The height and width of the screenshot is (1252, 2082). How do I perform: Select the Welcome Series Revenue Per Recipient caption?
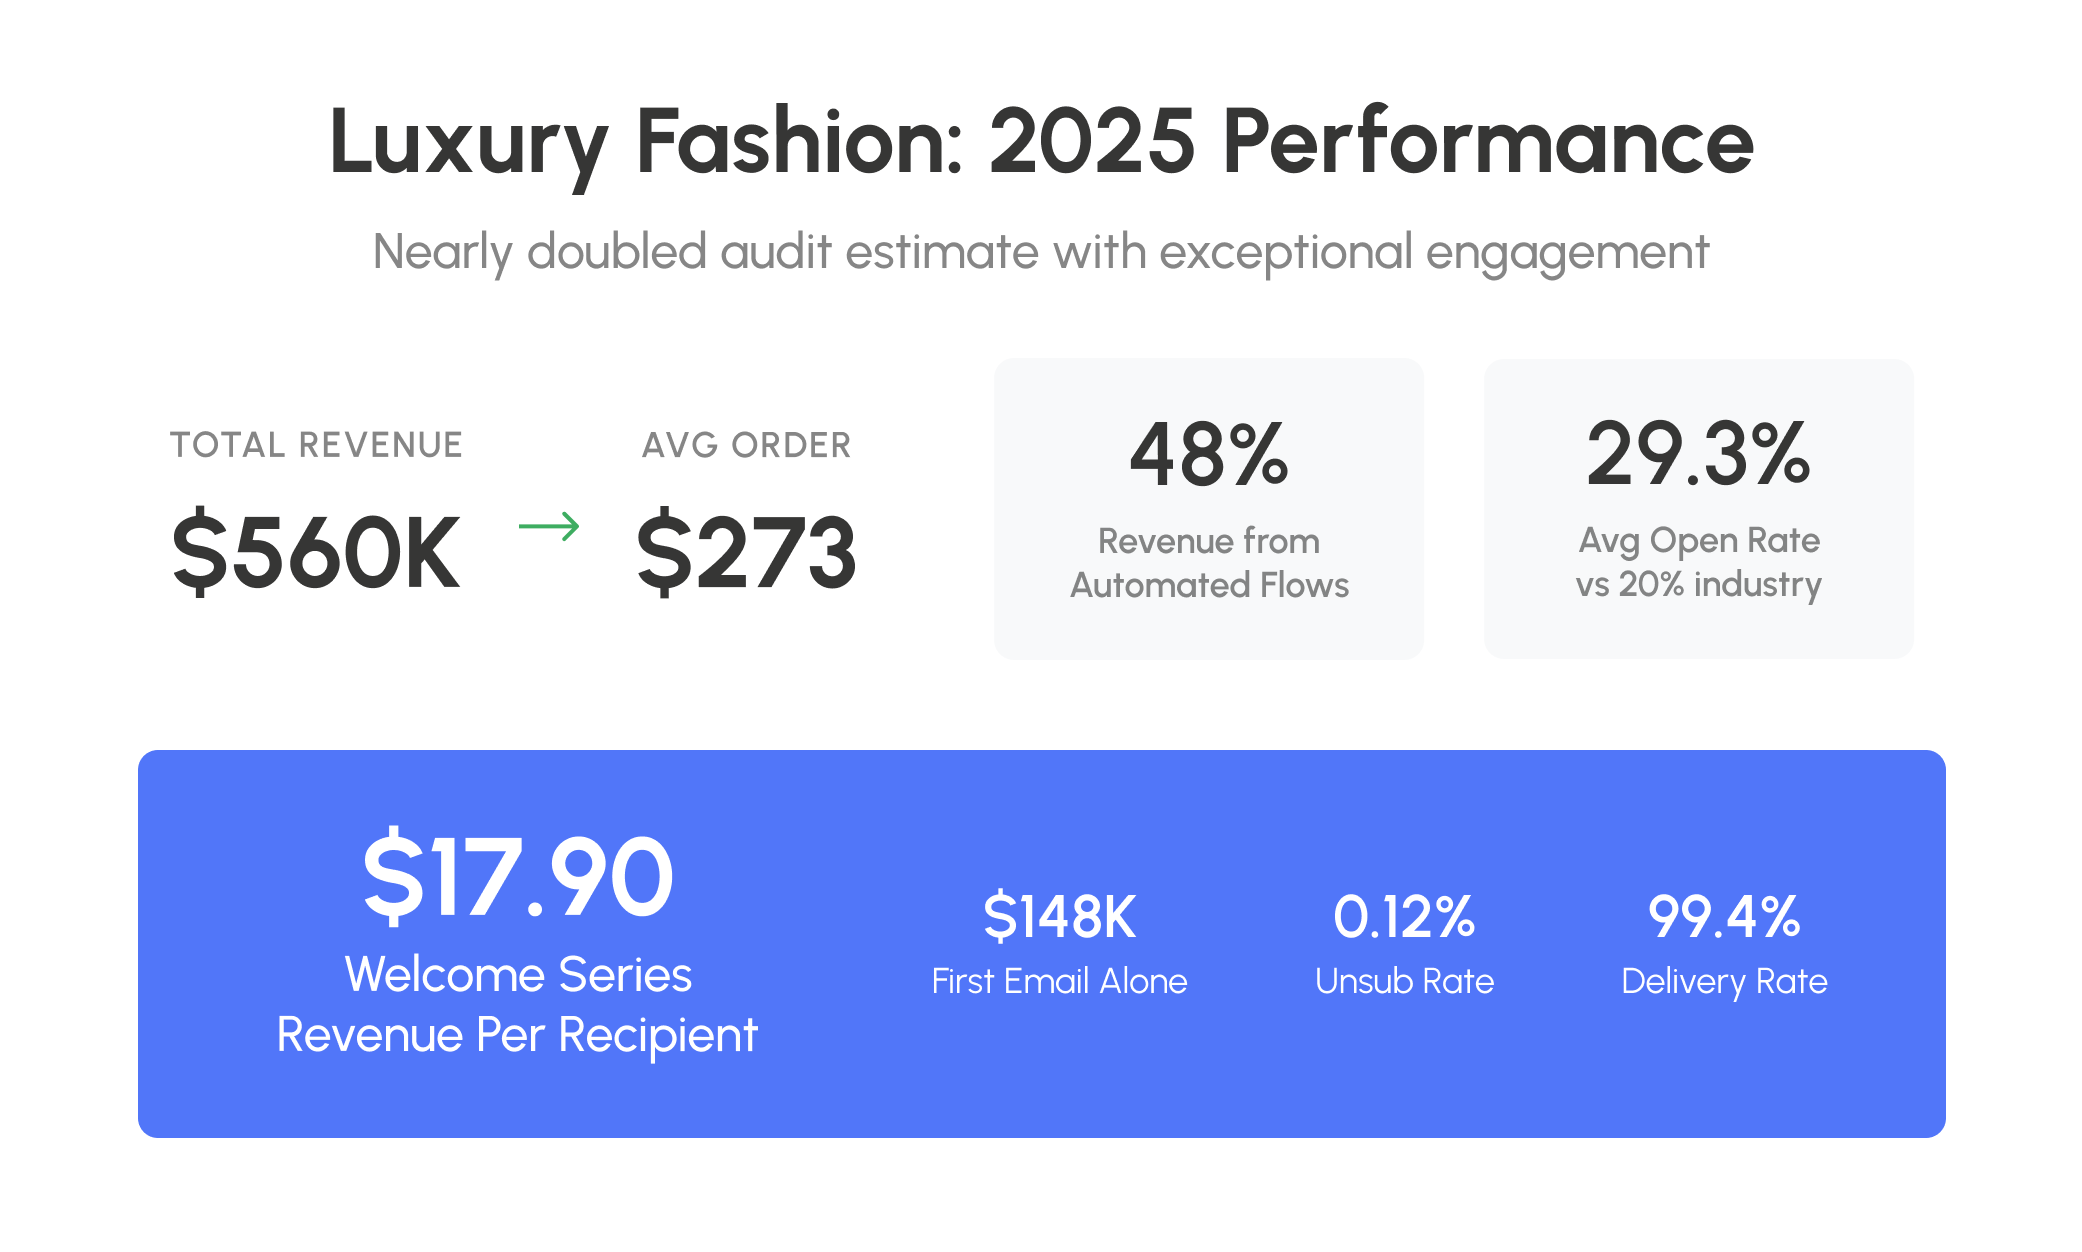click(517, 1004)
